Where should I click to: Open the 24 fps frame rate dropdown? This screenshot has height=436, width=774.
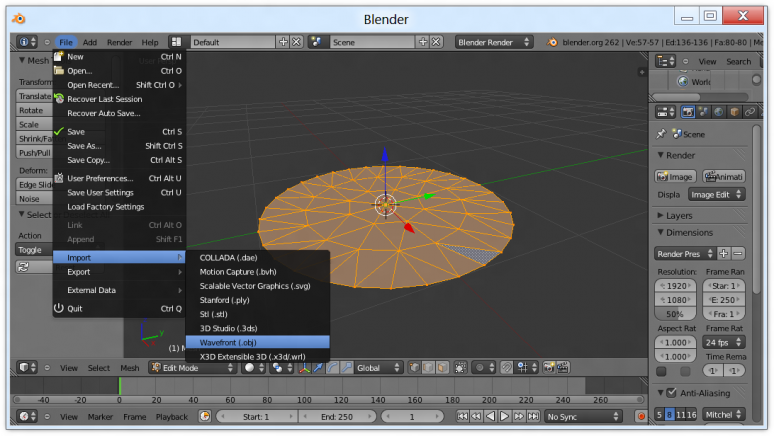[x=724, y=342]
